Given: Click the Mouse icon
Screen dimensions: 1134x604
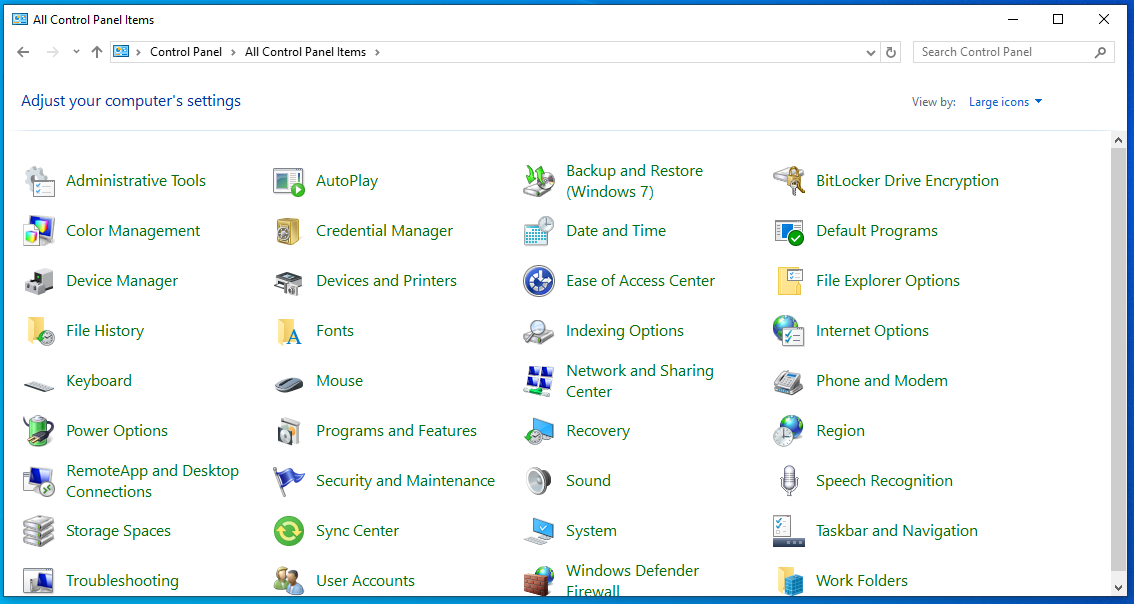Looking at the screenshot, I should pos(289,382).
